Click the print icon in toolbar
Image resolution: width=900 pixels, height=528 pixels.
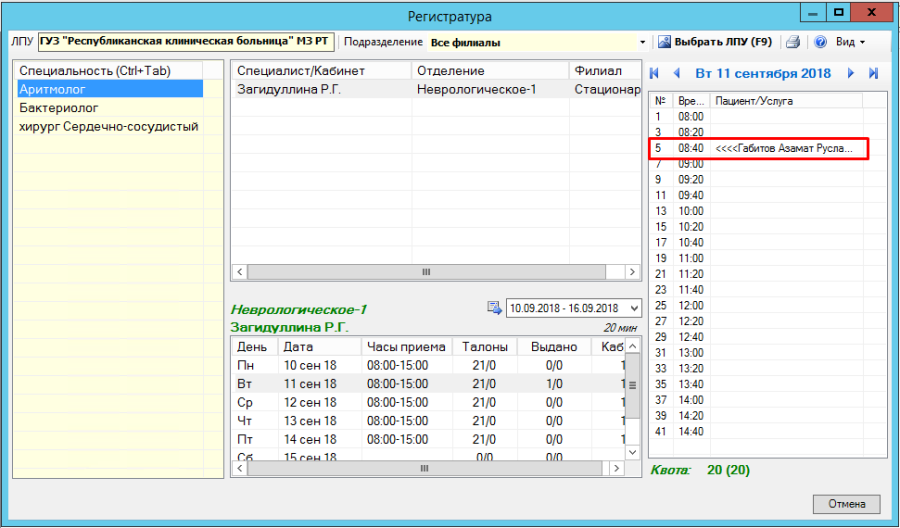click(x=793, y=42)
